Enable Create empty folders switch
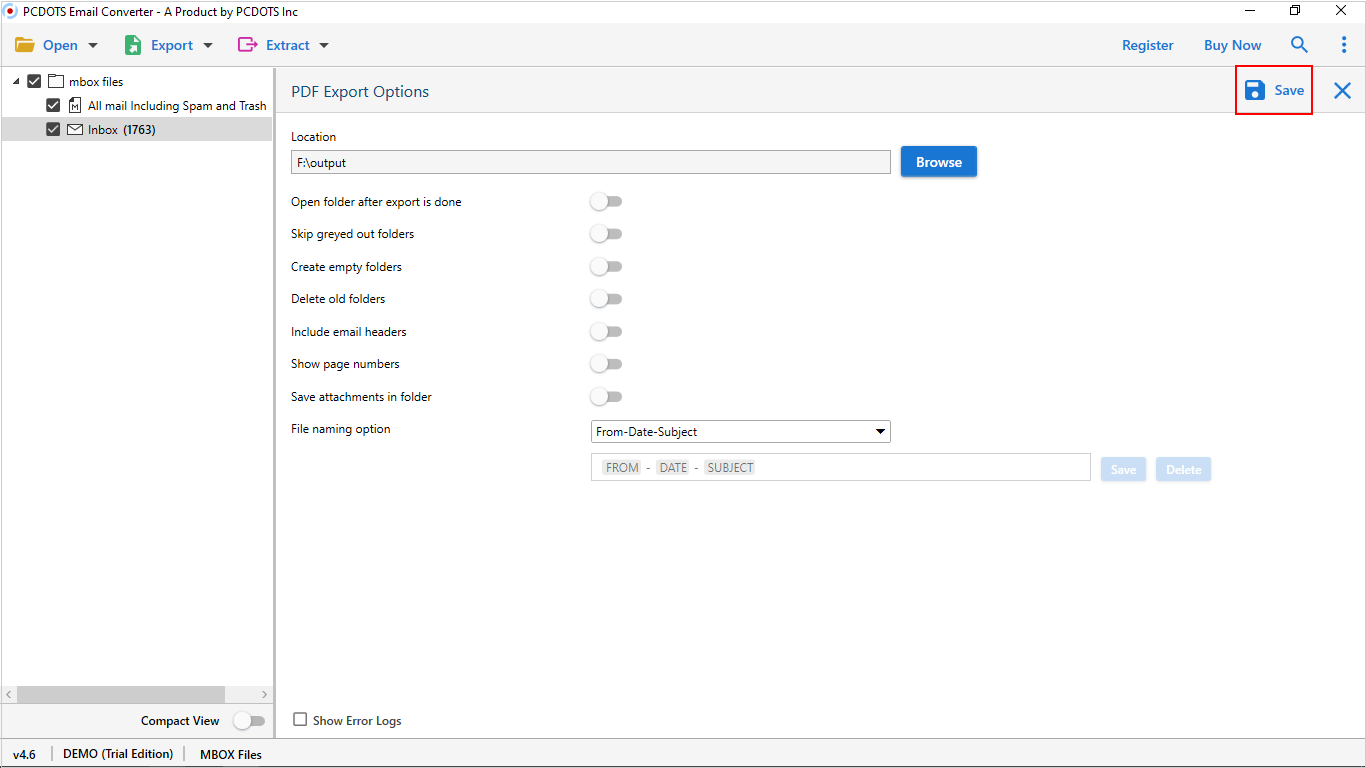The width and height of the screenshot is (1366, 768). tap(606, 267)
